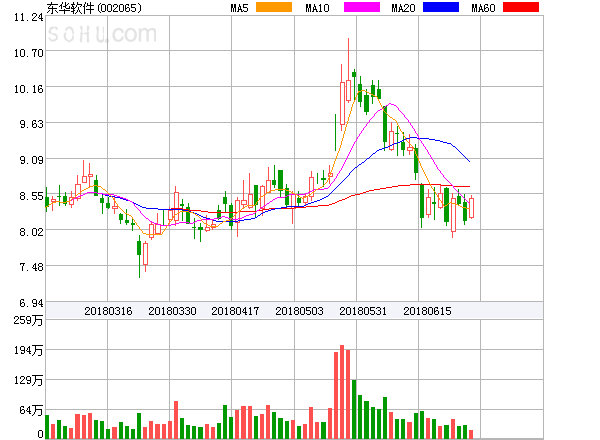600x440 pixels.
Task: Click the red MA60 legend swatch
Action: coord(521,7)
